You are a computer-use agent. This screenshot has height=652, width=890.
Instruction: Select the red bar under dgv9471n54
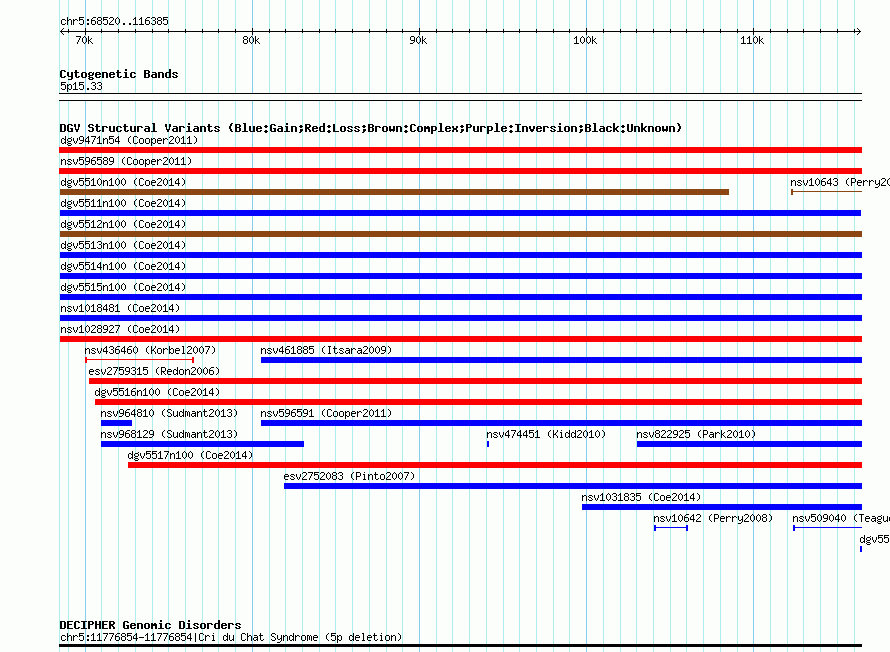(x=461, y=150)
